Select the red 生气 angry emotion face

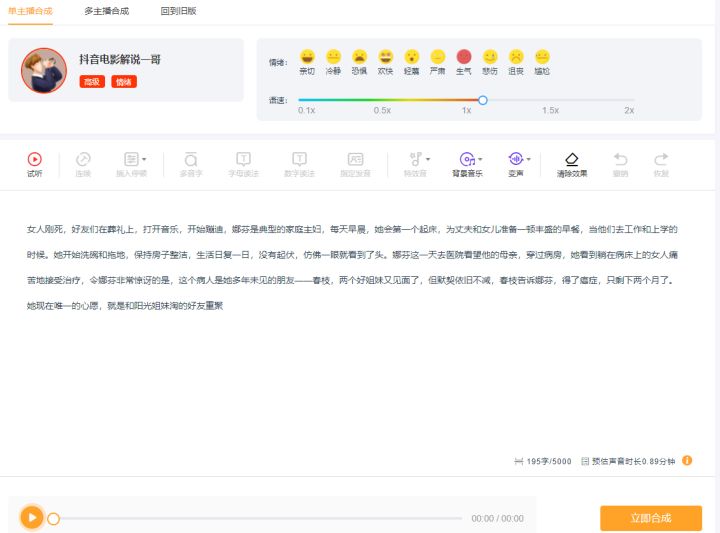point(464,57)
